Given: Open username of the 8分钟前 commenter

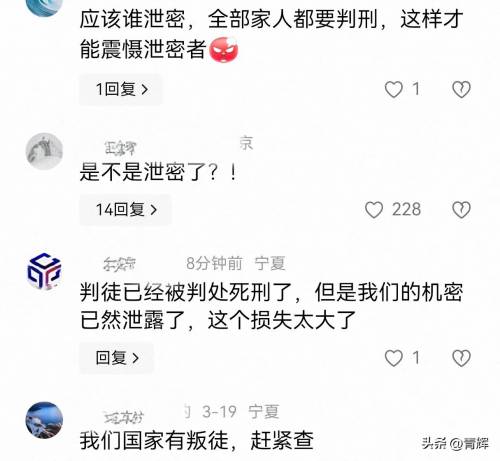Looking at the screenshot, I should [120, 264].
